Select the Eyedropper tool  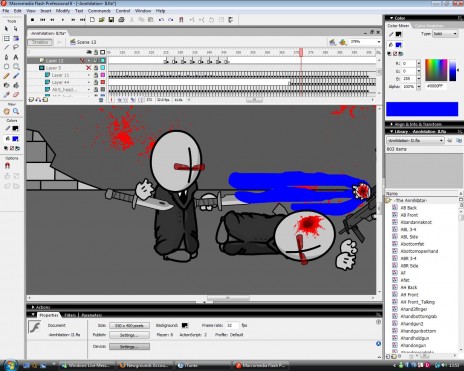tap(6, 95)
